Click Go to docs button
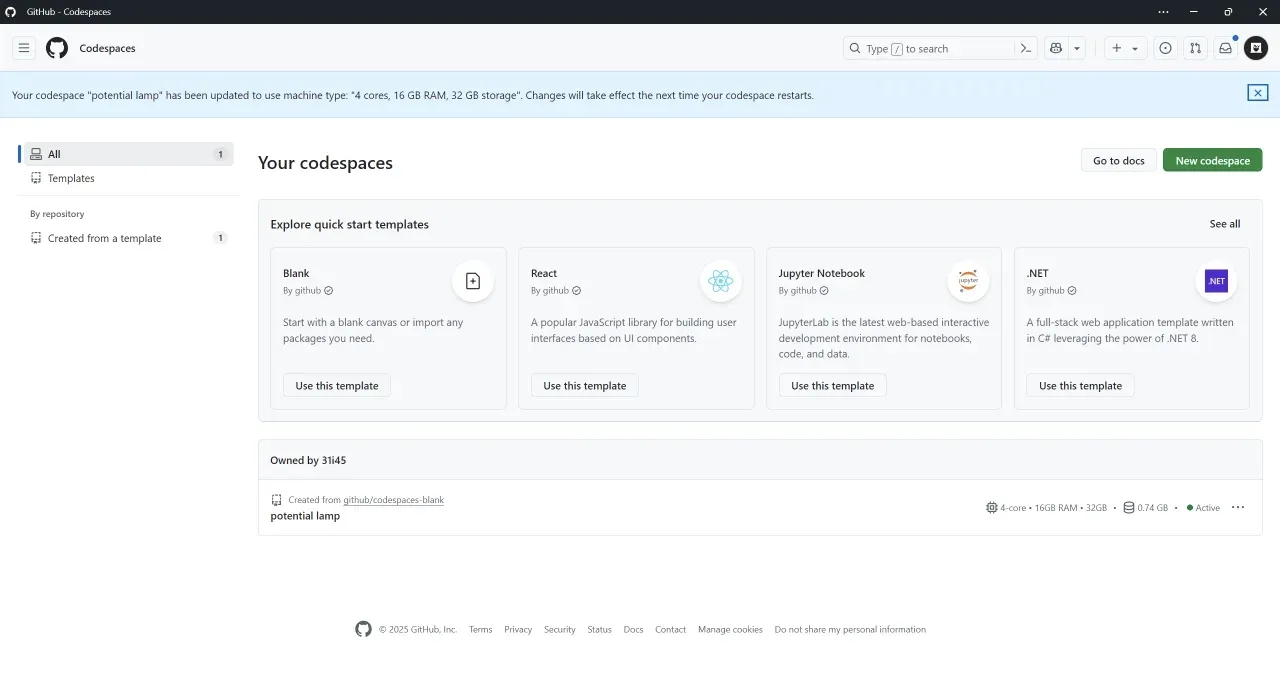This screenshot has width=1280, height=684. [x=1118, y=160]
